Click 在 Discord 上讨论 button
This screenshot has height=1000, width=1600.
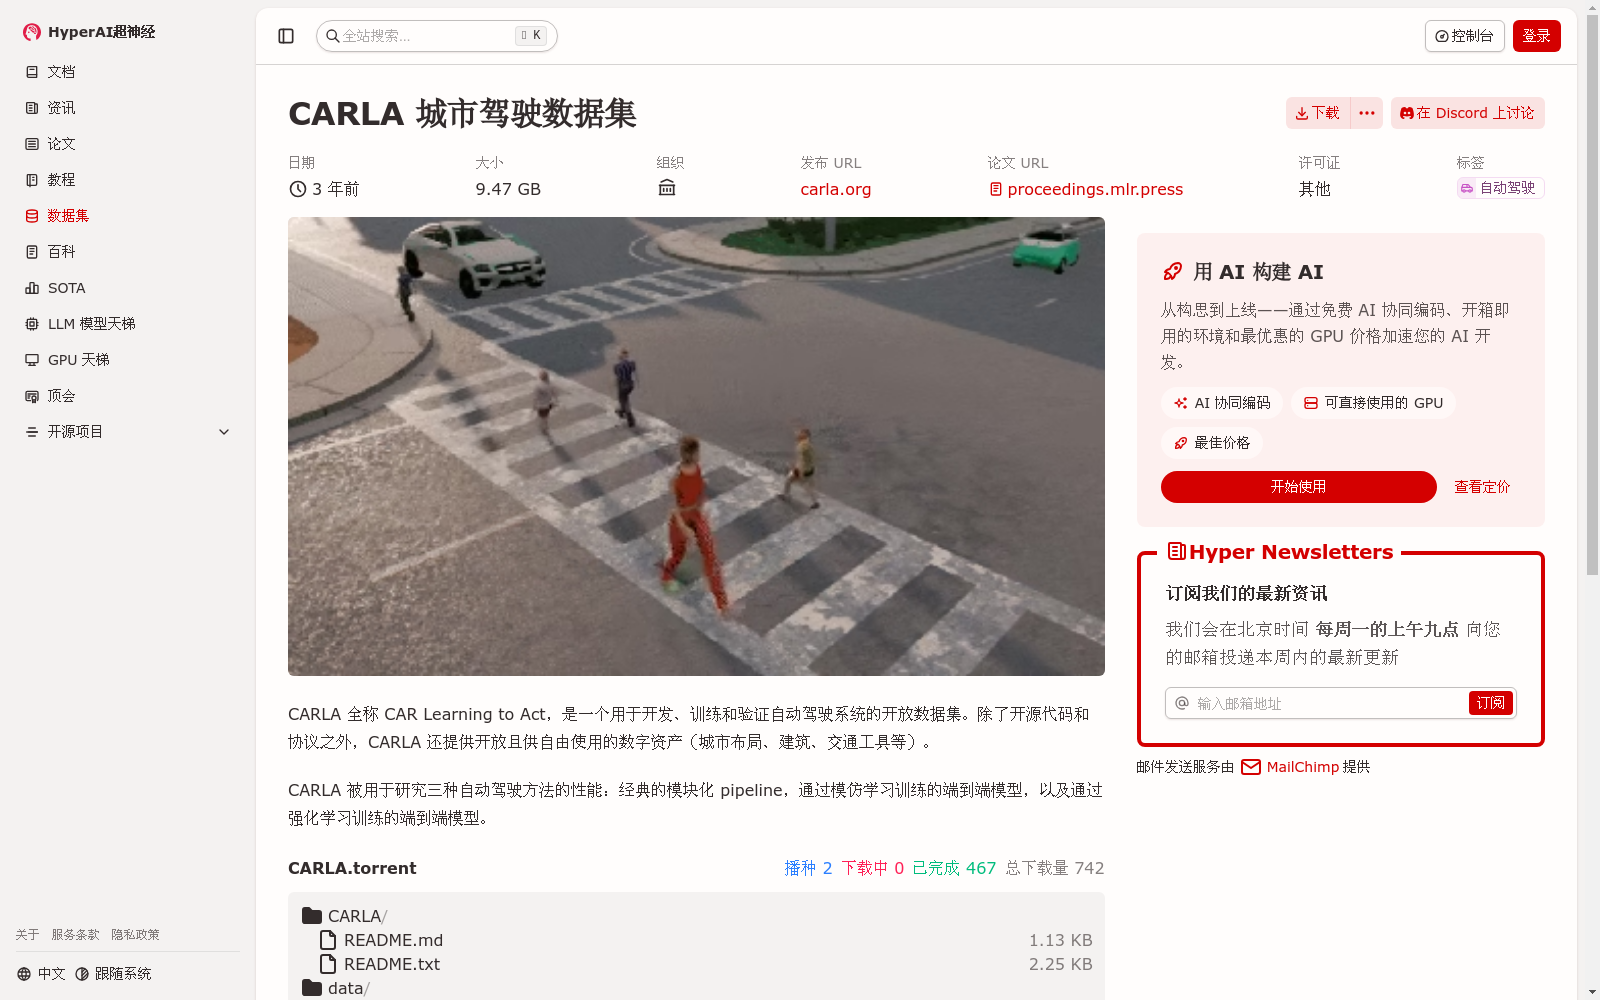1467,113
